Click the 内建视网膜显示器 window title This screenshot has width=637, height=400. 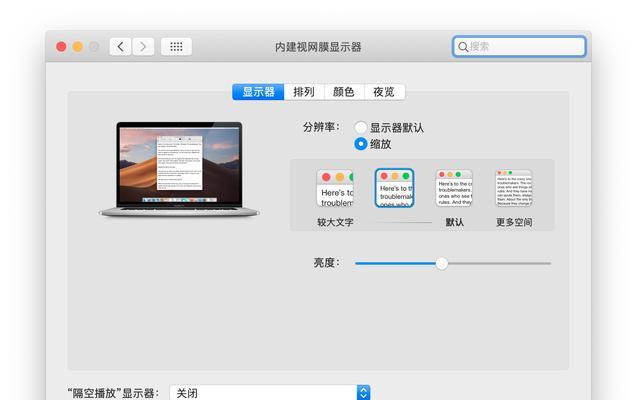pyautogui.click(x=318, y=47)
